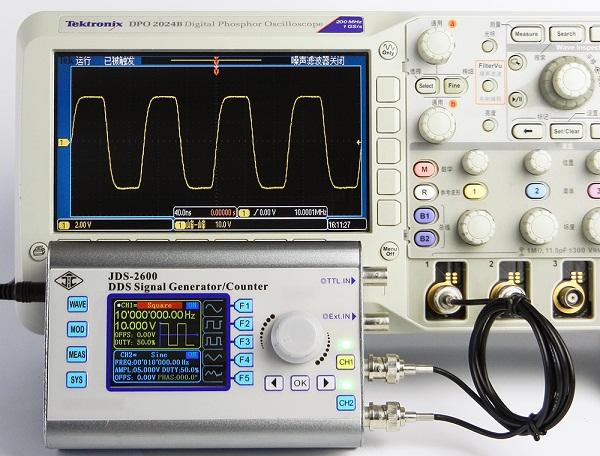
Task: Click the round waveform 'Only' button beside screen
Action: pyautogui.click(x=388, y=50)
